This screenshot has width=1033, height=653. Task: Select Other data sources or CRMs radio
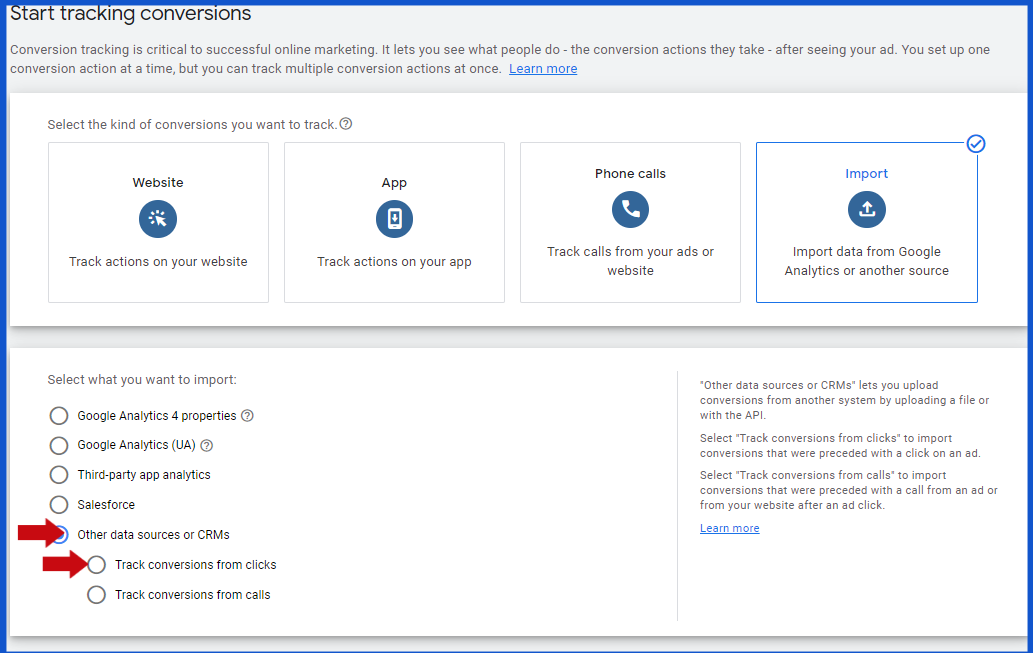pos(60,534)
